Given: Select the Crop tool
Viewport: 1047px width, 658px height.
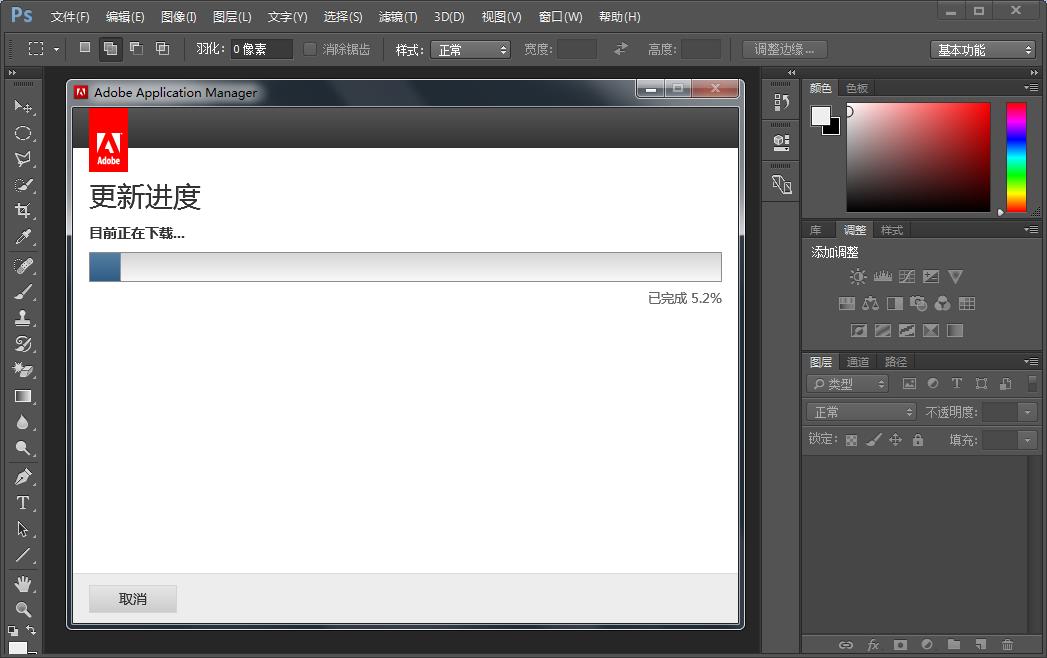Looking at the screenshot, I should [23, 211].
